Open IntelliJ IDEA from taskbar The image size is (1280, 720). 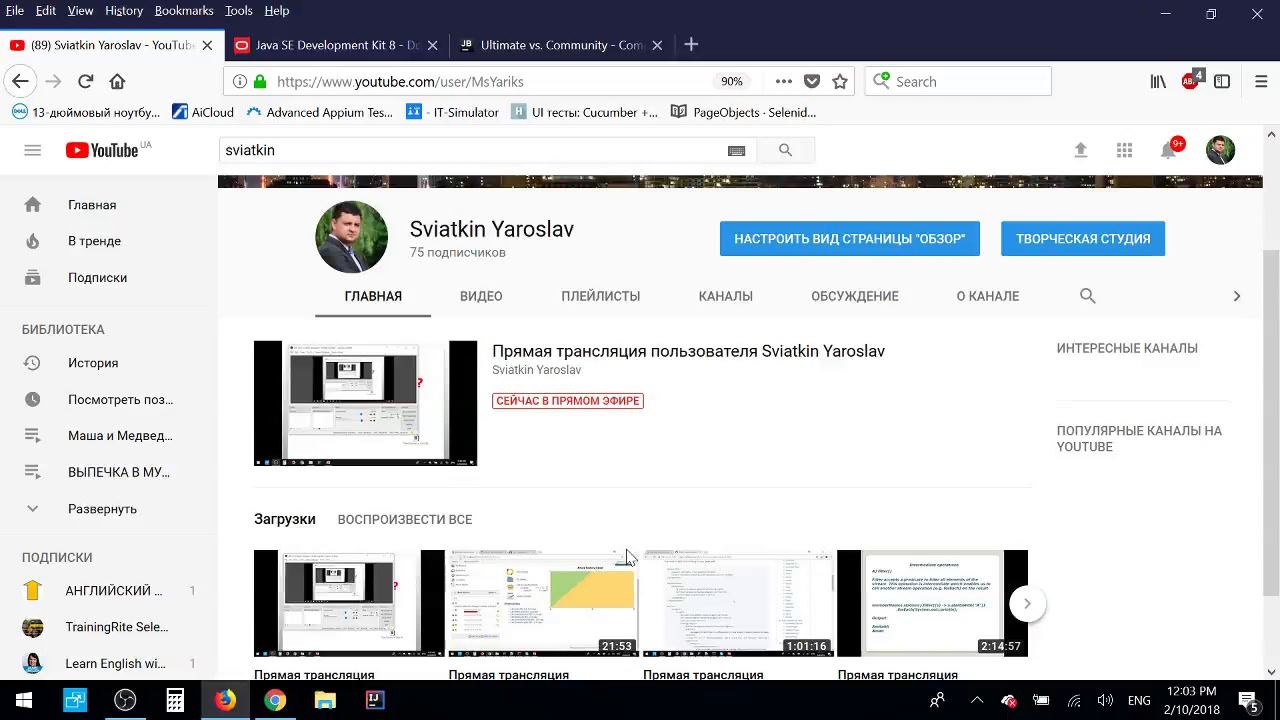point(375,700)
